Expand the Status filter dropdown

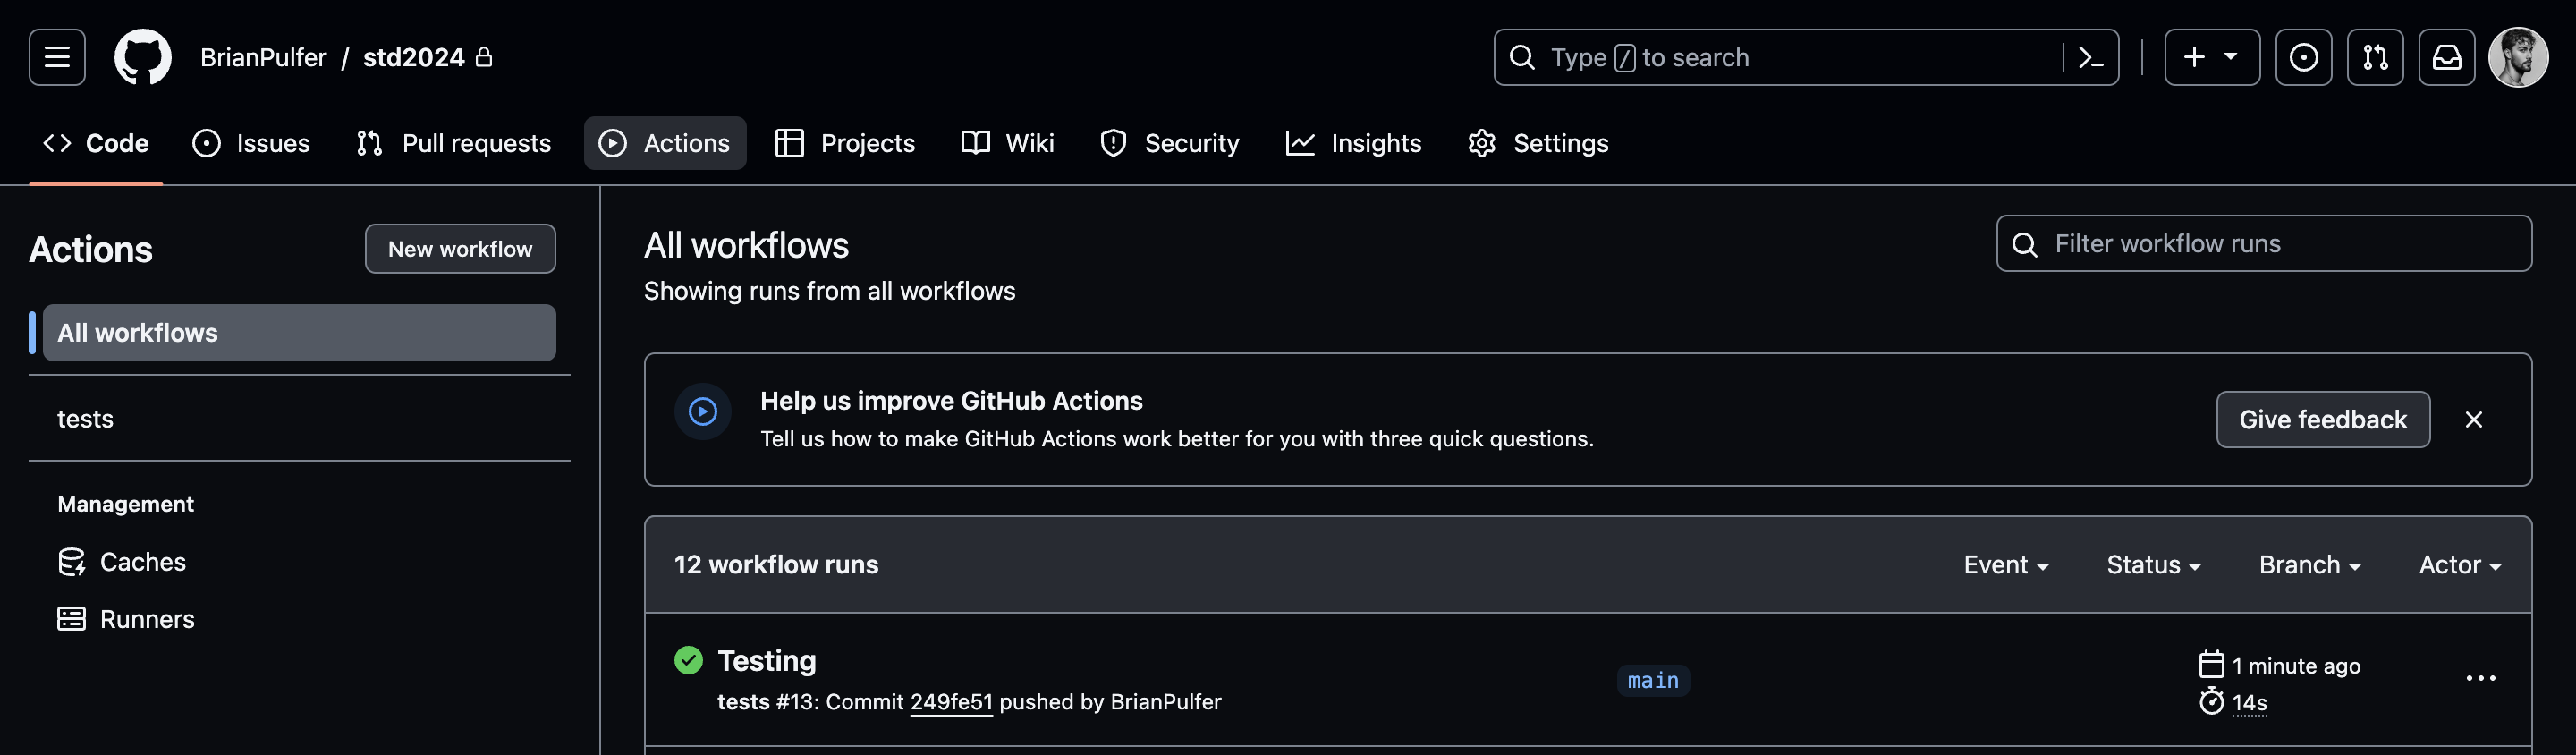(x=2154, y=564)
